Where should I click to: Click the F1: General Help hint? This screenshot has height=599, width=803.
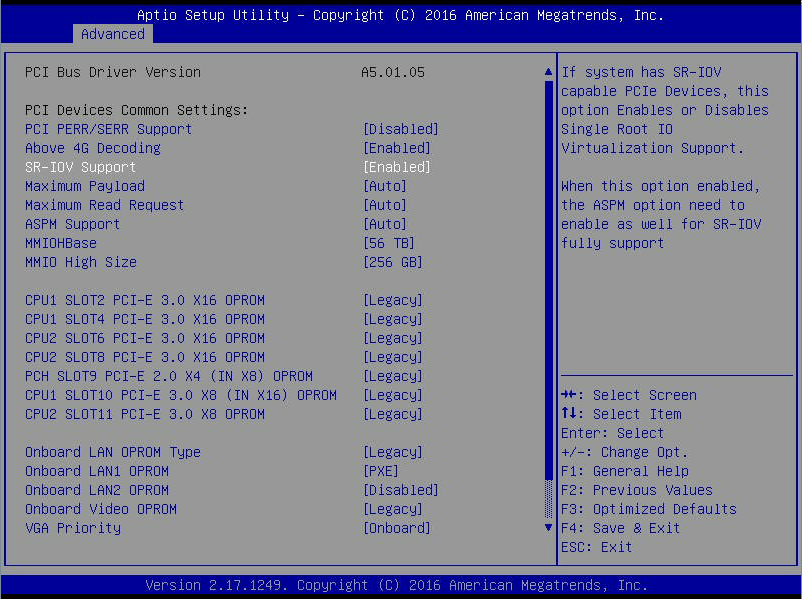[x=625, y=471]
